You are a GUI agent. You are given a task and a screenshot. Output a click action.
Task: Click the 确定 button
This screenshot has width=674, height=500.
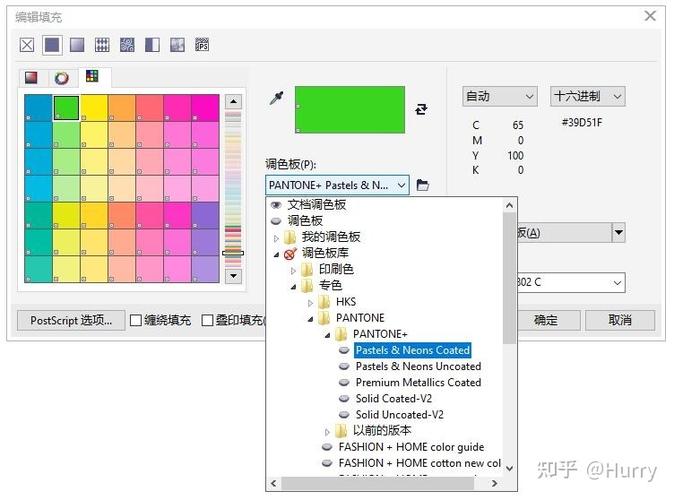[x=545, y=320]
